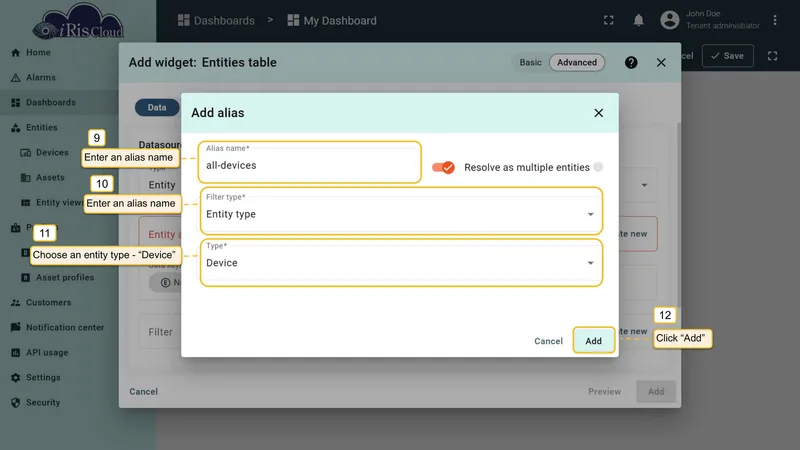Click the Save button in the top bar
This screenshot has width=800, height=450.
click(x=728, y=56)
